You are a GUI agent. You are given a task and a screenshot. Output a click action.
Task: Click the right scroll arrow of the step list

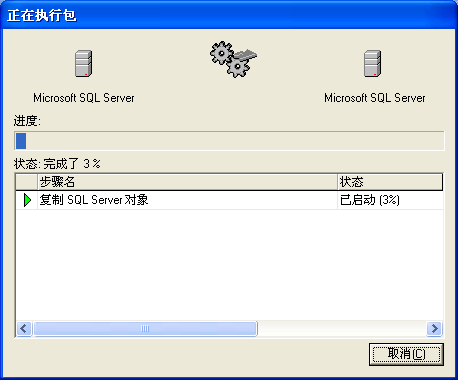(434, 329)
